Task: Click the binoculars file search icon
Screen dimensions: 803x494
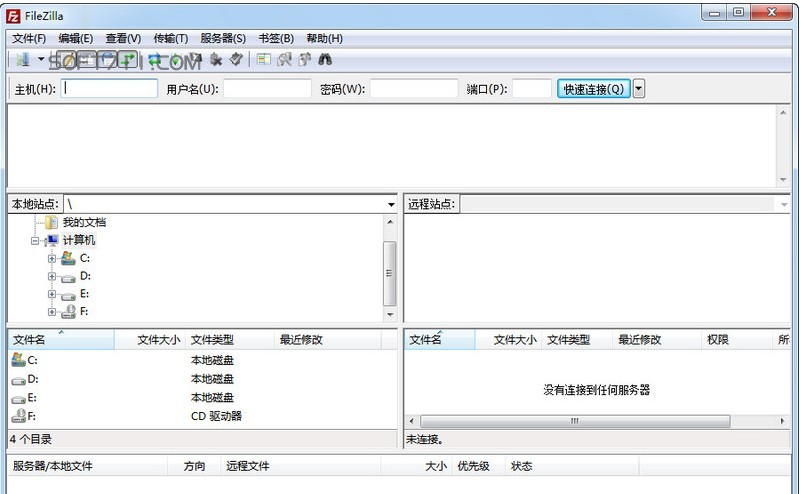Action: pos(325,60)
